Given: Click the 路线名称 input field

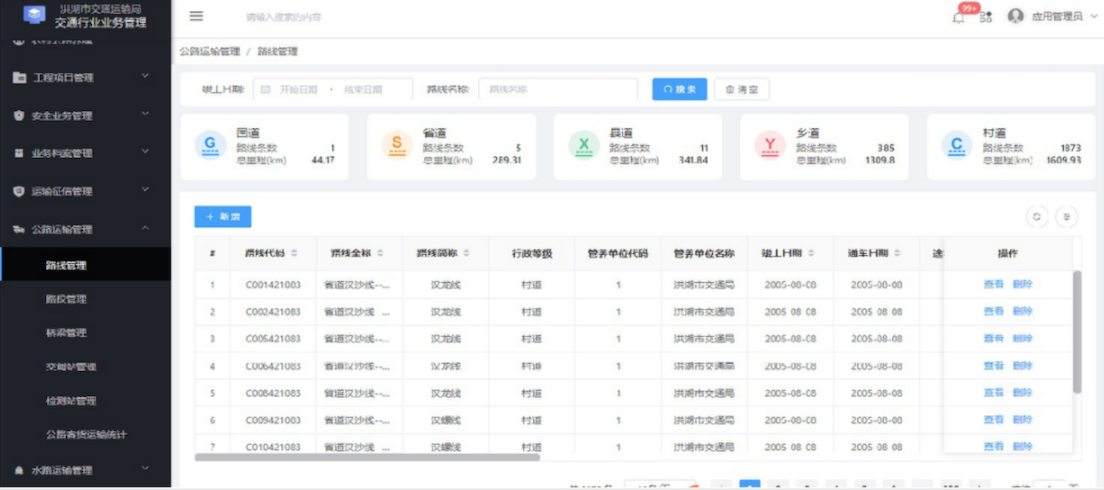Looking at the screenshot, I should (x=557, y=89).
